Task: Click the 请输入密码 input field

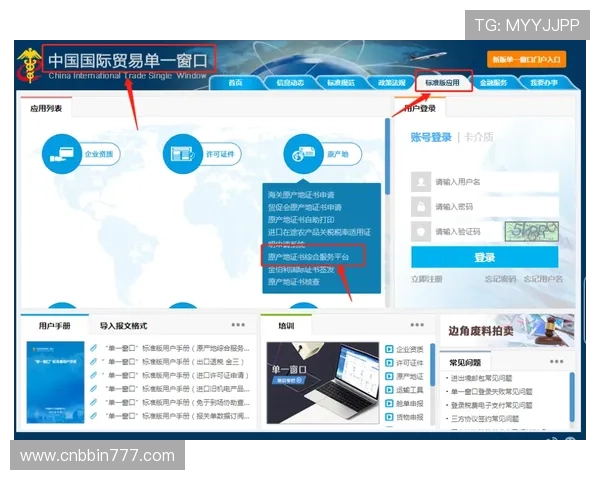Action: [495, 207]
